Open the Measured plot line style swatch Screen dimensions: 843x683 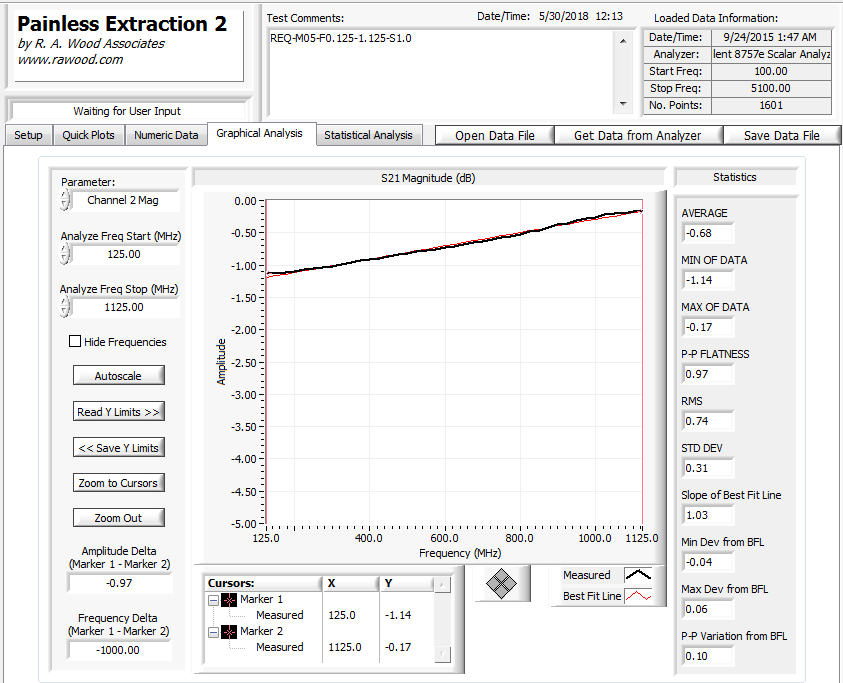click(x=638, y=575)
